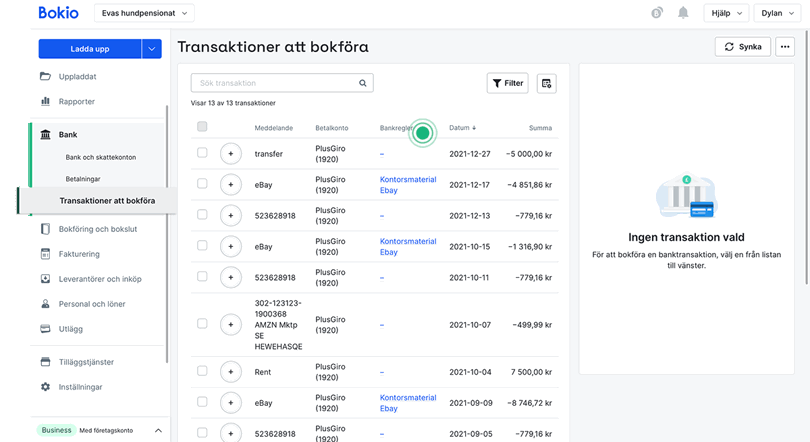Viewport: 810px width, 442px height.
Task: Click the coin icon in top bar
Action: [x=656, y=13]
